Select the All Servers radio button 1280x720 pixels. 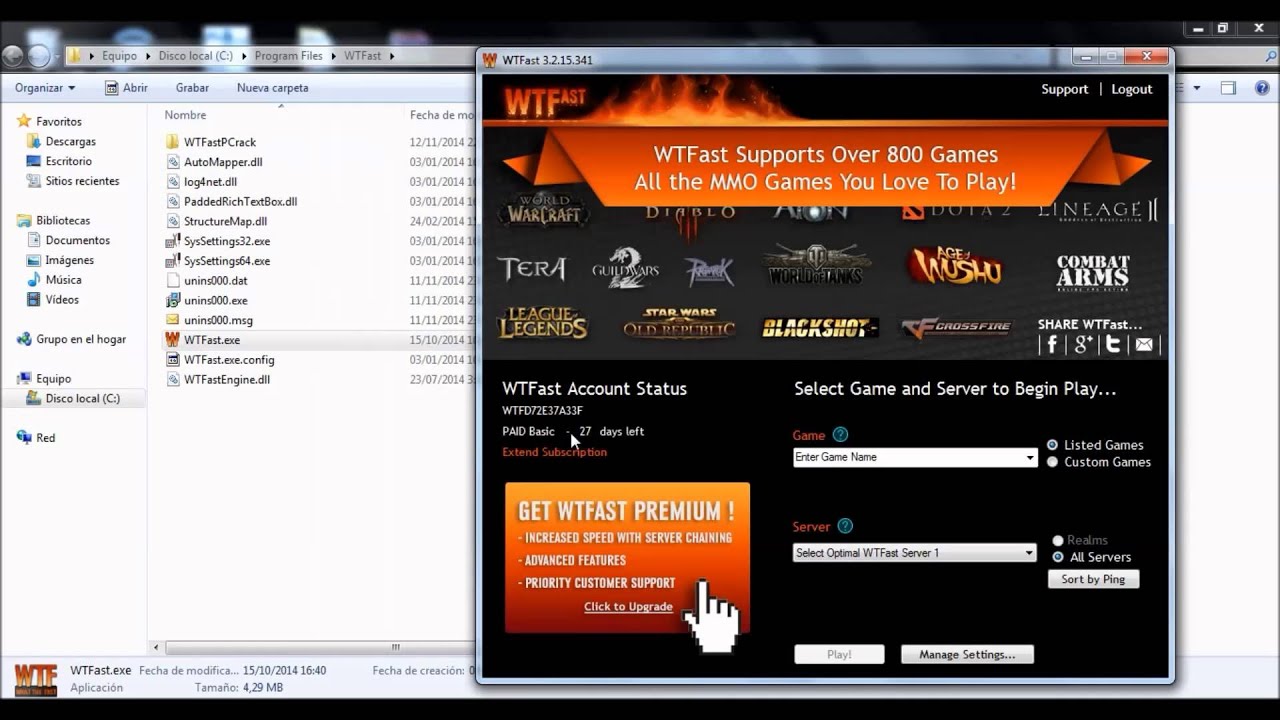tap(1058, 557)
